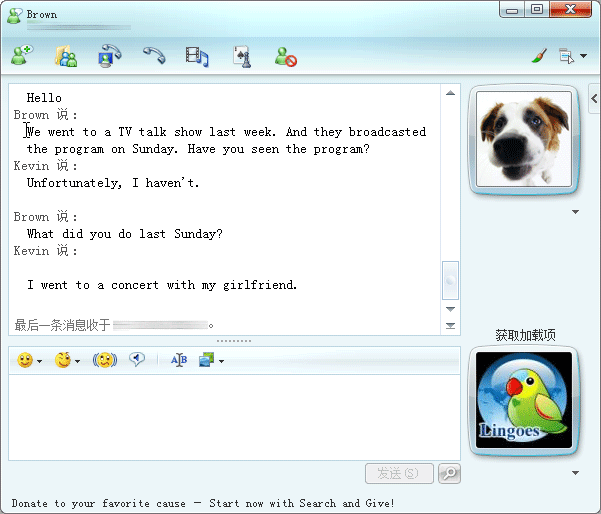Open the background picture dropdown

click(x=221, y=361)
